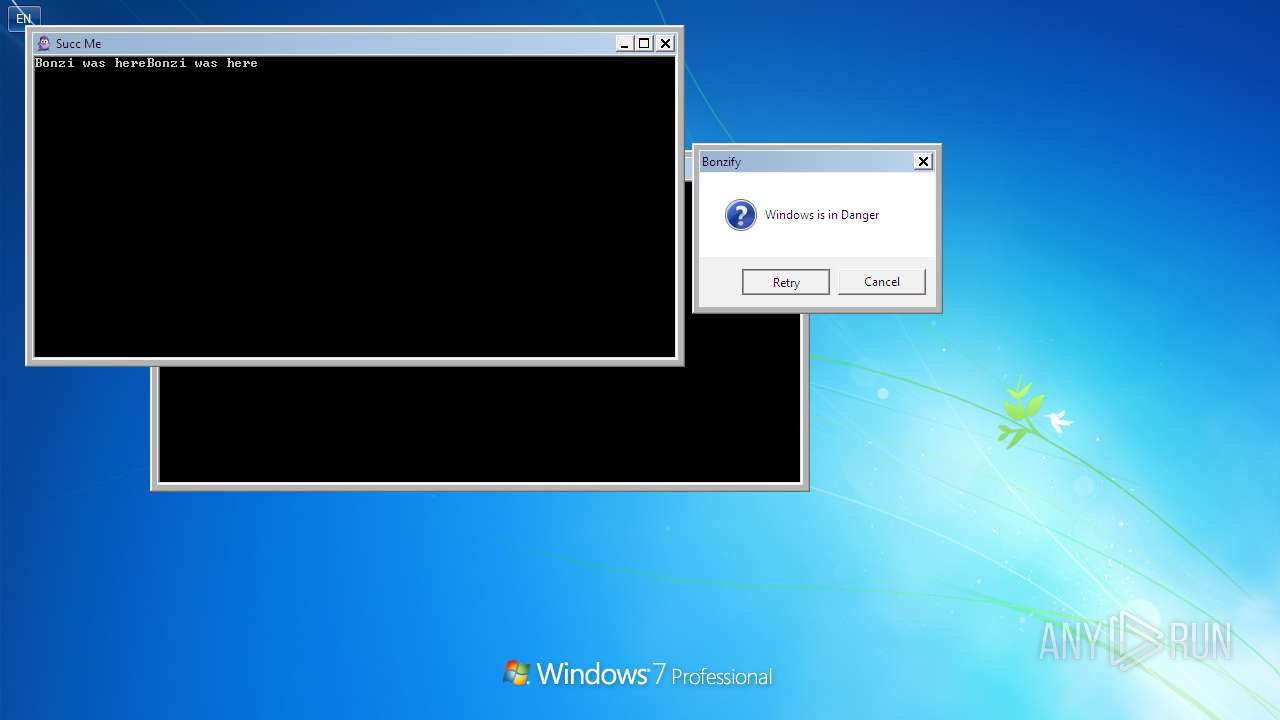The width and height of the screenshot is (1280, 720).
Task: Click the 'Windows is in Danger' message text
Action: [822, 215]
